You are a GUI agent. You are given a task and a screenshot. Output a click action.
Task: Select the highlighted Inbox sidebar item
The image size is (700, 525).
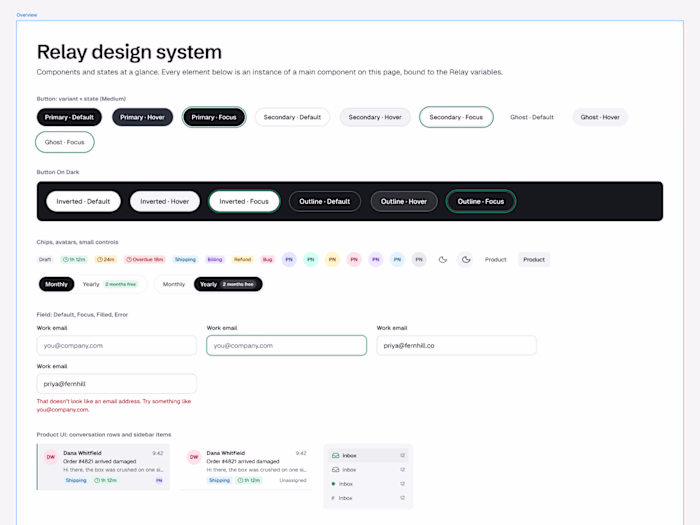coord(368,455)
